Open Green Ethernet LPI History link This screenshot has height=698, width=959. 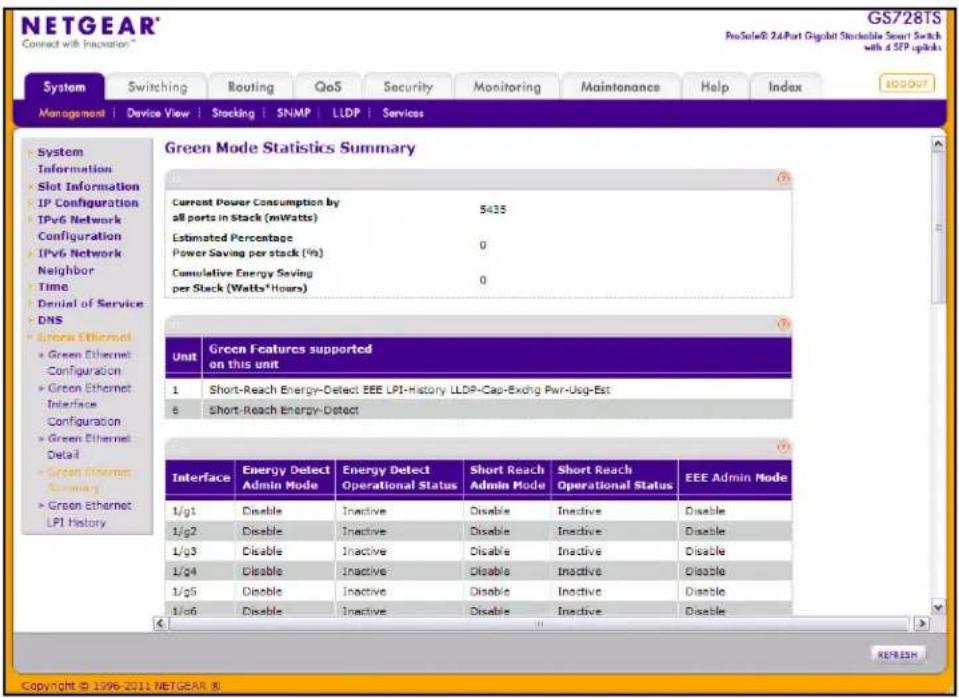[x=89, y=514]
